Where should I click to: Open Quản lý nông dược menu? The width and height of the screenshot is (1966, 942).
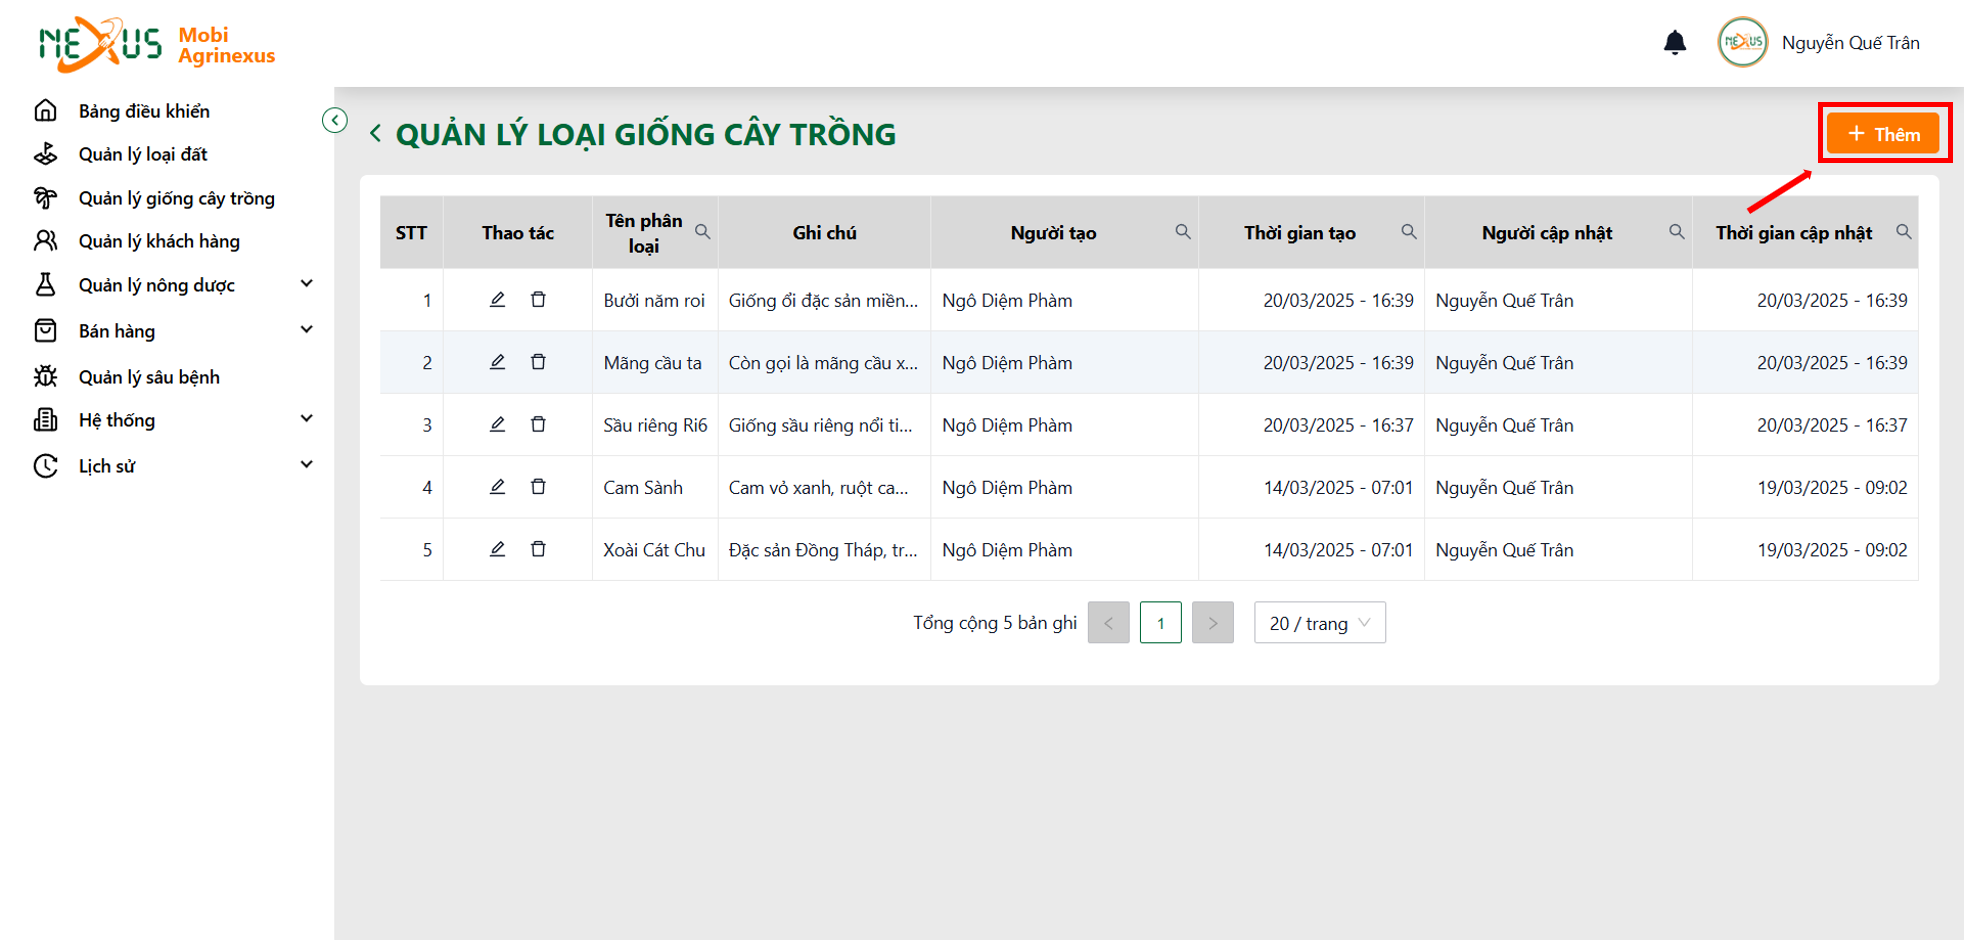157,286
